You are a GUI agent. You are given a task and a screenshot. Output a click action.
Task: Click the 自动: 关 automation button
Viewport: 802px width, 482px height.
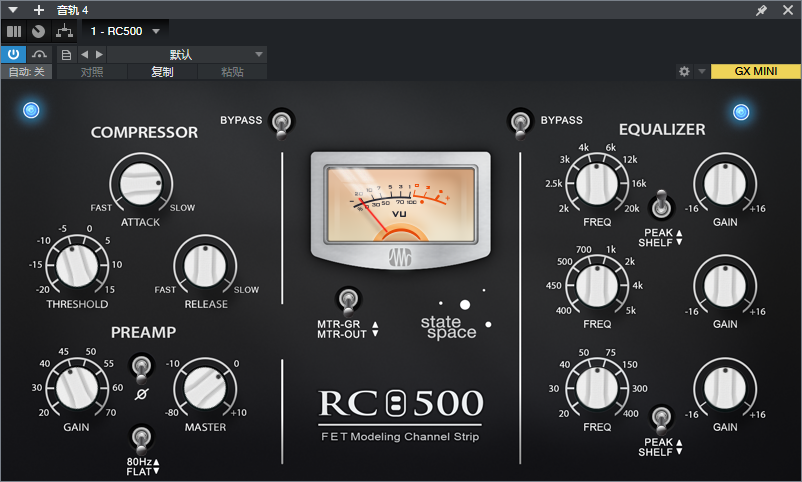coord(27,72)
